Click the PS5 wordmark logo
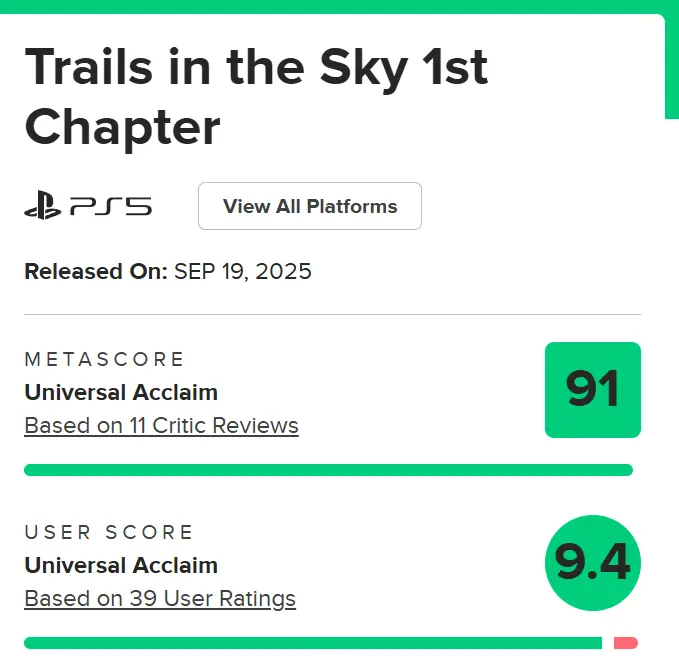 tap(111, 206)
